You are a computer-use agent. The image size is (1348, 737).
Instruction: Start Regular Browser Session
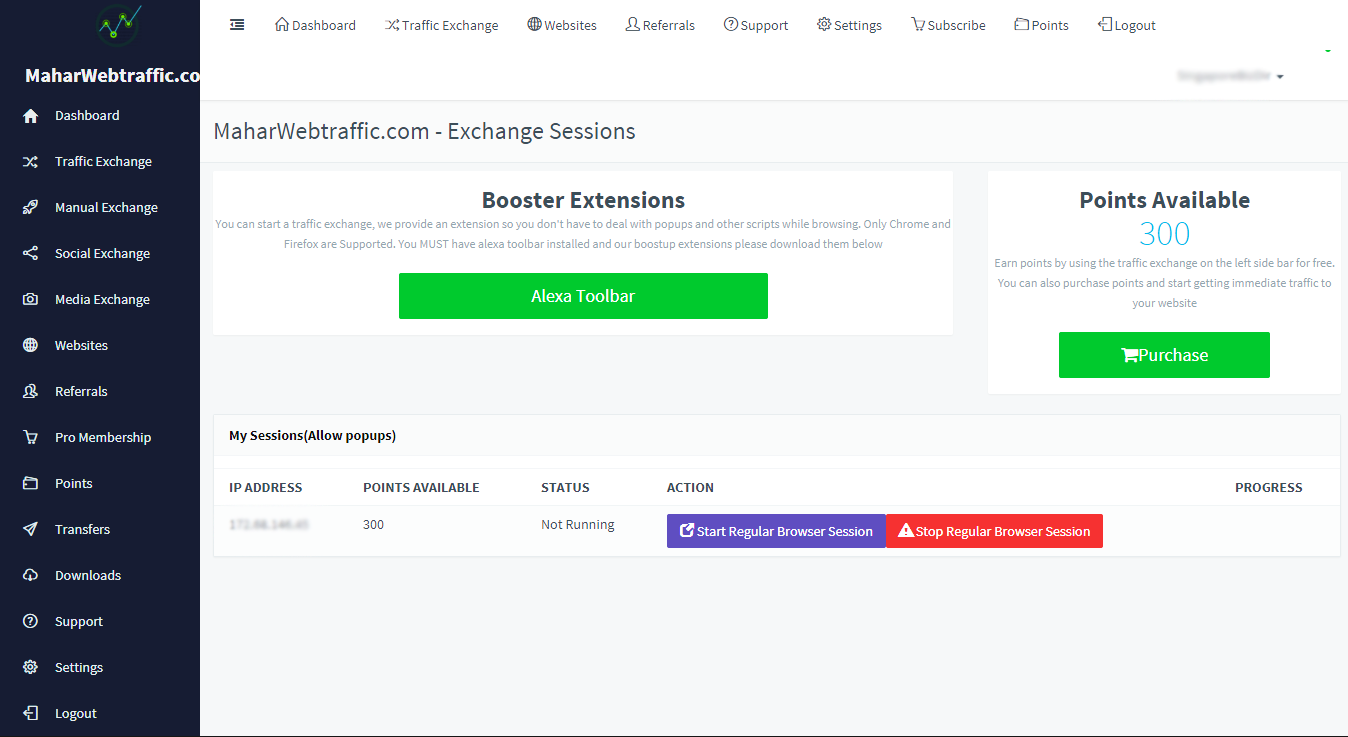pos(776,531)
